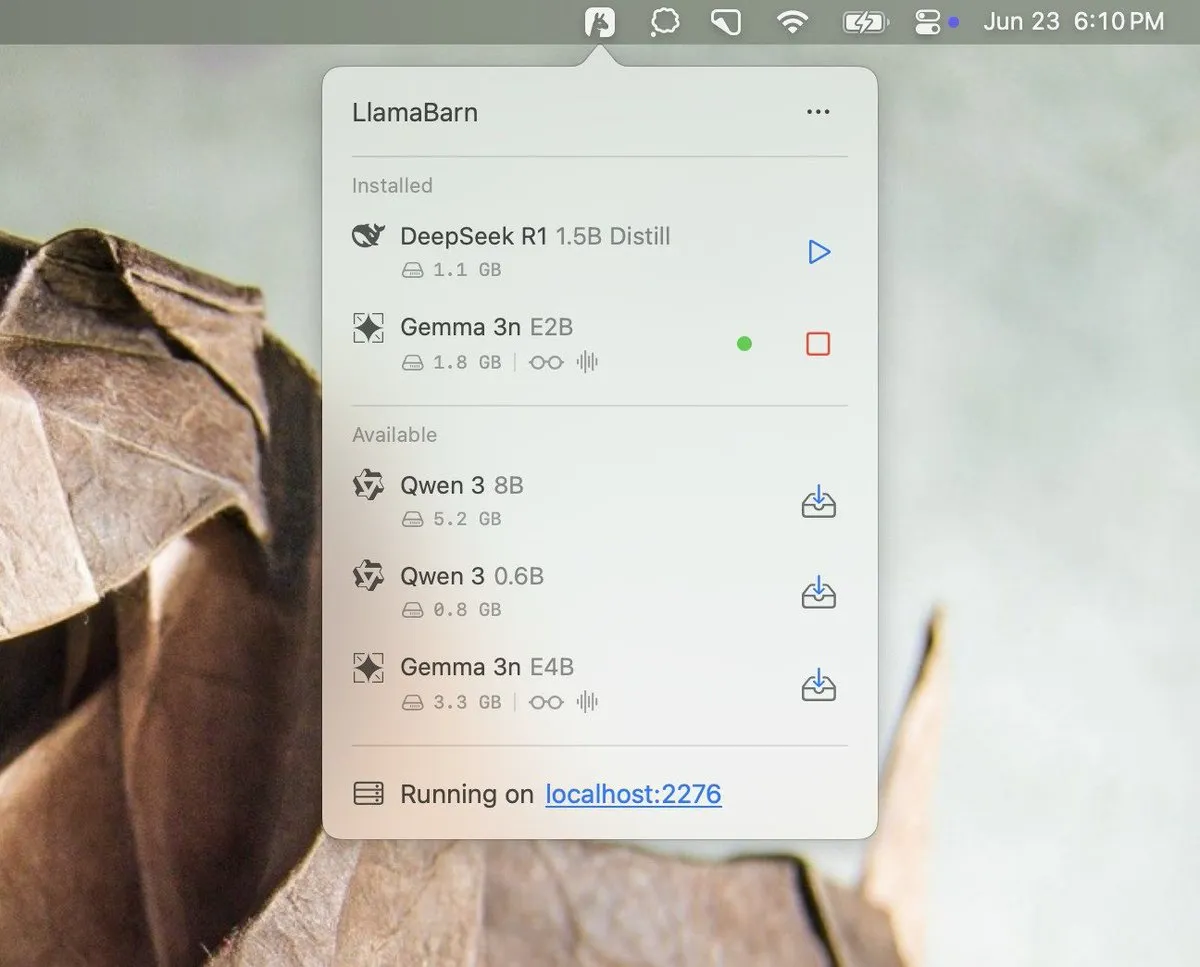Click the disk icon next to 1.1 GB
Image resolution: width=1200 pixels, height=967 pixels.
[413, 270]
